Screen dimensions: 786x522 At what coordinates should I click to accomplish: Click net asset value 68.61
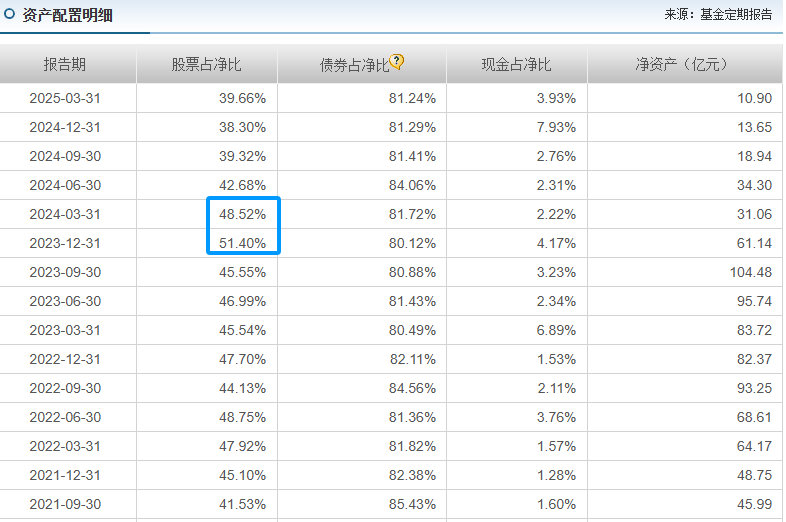(754, 418)
